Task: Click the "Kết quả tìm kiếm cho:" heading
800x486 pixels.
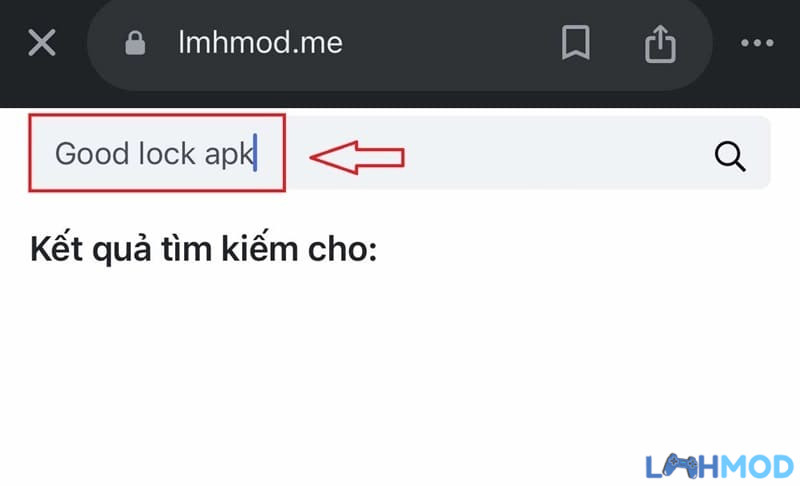Action: coord(204,249)
